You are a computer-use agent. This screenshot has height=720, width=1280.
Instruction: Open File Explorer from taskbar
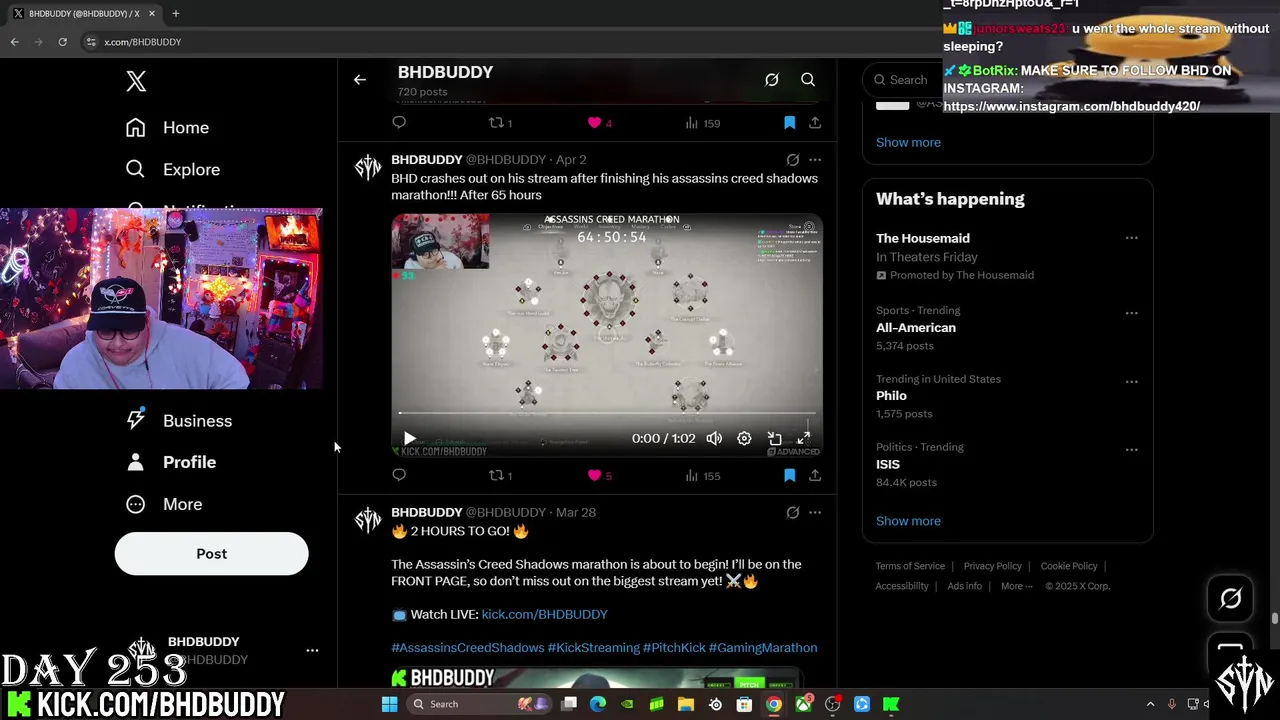[686, 704]
